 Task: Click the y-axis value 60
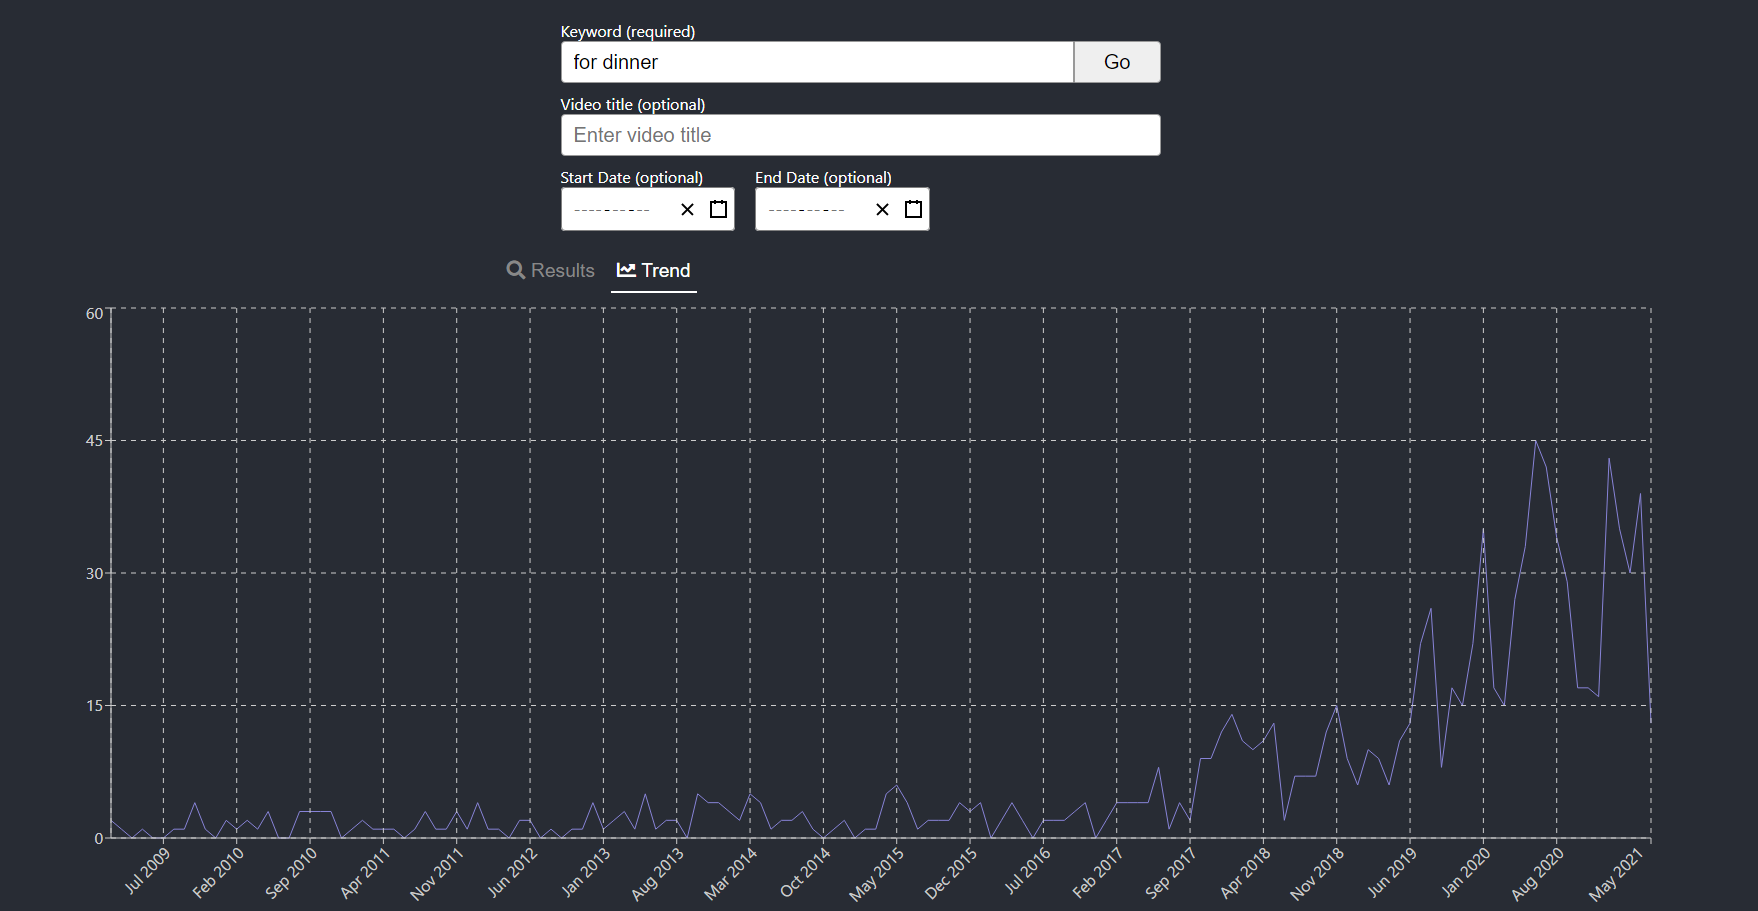(x=94, y=314)
